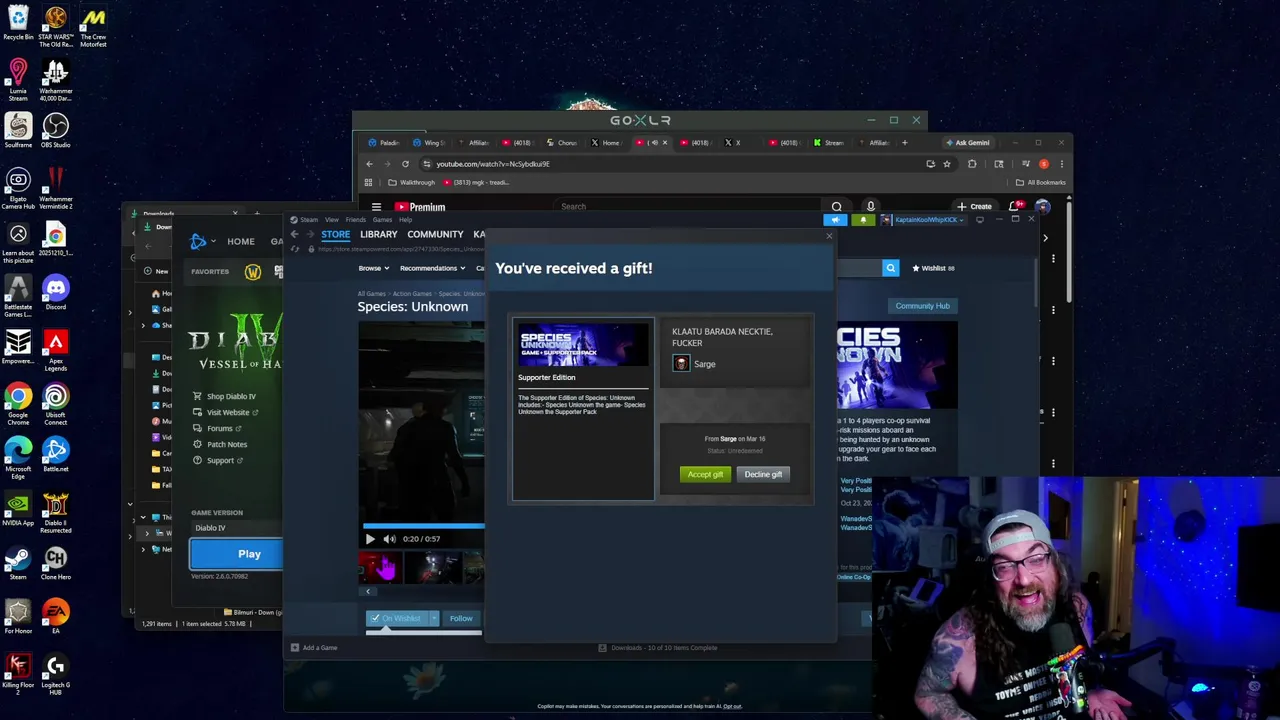This screenshot has height=720, width=1280.
Task: Open the Steam COMMUNITY tab
Action: [435, 234]
